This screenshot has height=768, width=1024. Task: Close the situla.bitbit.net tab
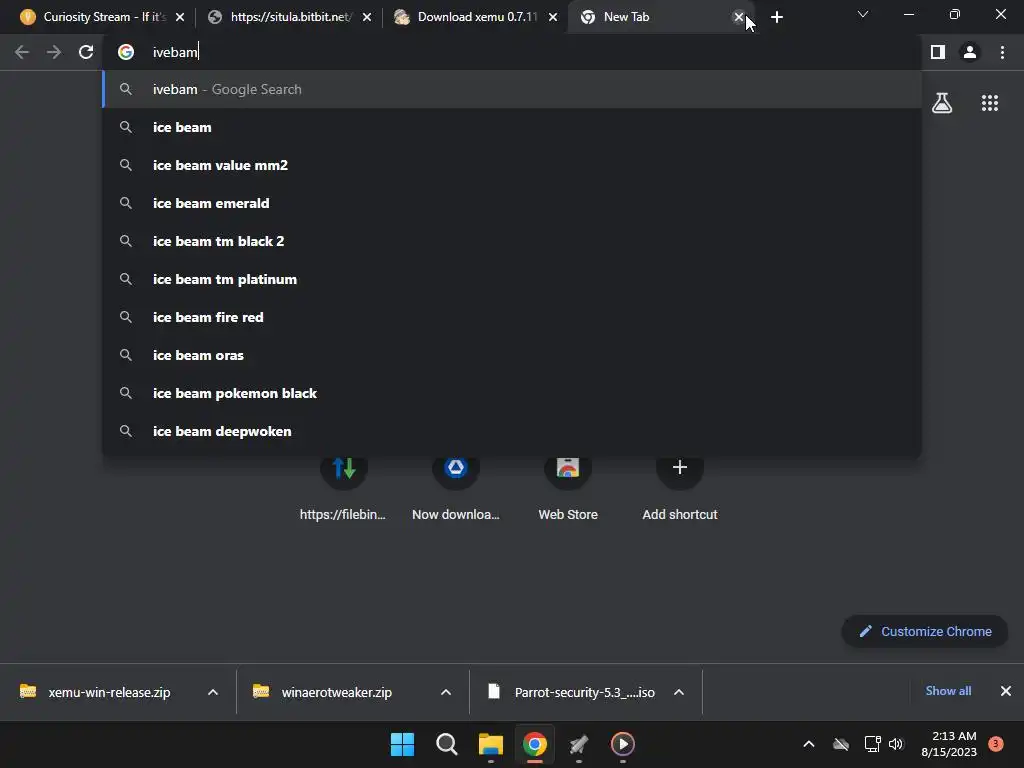pos(367,17)
